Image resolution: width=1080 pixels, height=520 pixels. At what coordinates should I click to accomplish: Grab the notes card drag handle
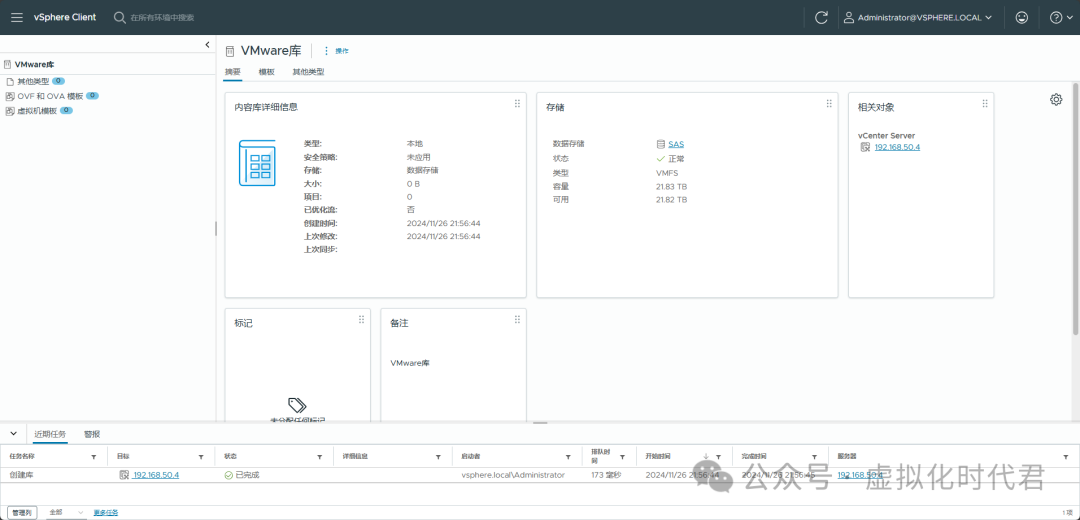[x=517, y=320]
